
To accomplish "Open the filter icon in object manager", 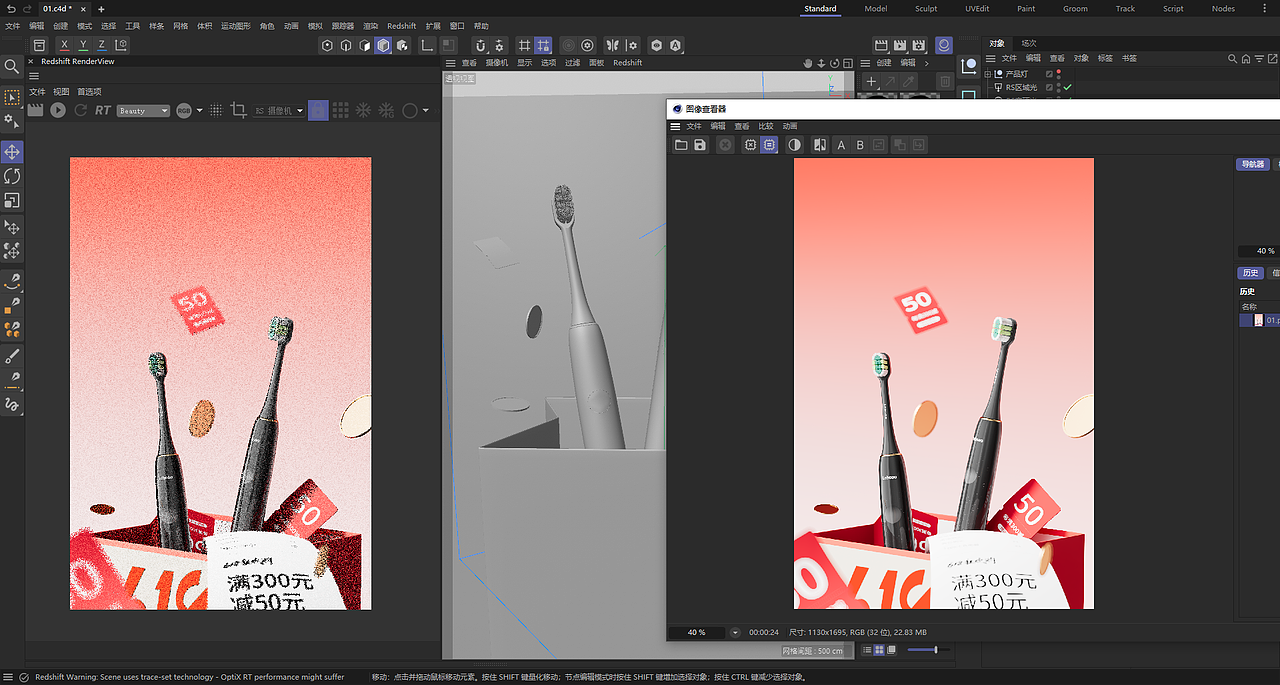I will [x=1257, y=58].
